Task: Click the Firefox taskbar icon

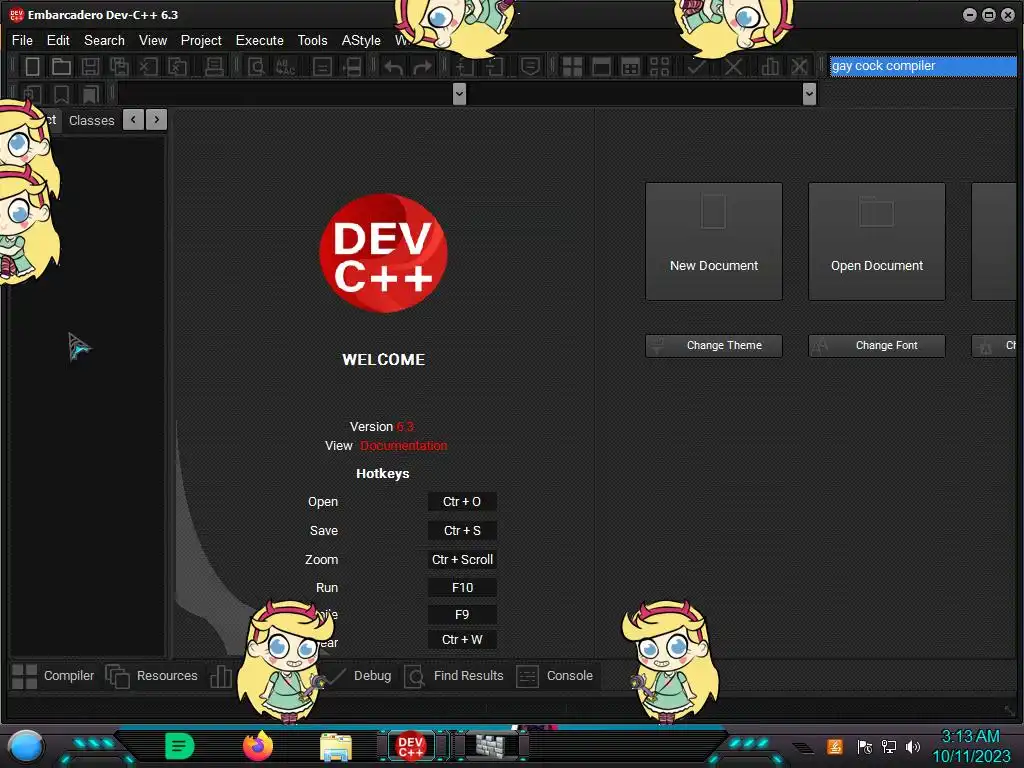Action: [257, 746]
